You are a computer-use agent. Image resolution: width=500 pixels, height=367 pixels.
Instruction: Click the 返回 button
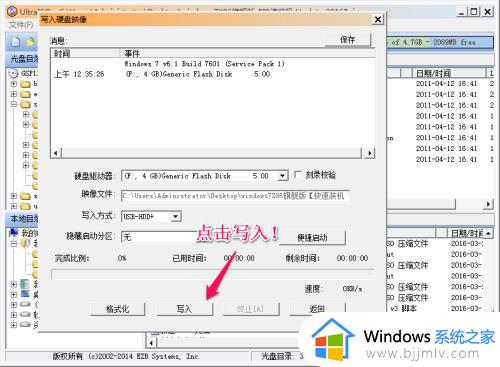317,309
